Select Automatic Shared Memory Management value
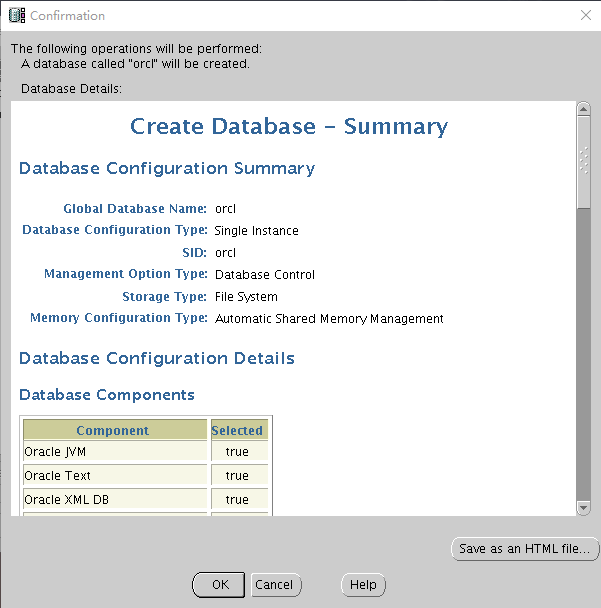This screenshot has width=601, height=608. click(x=329, y=319)
